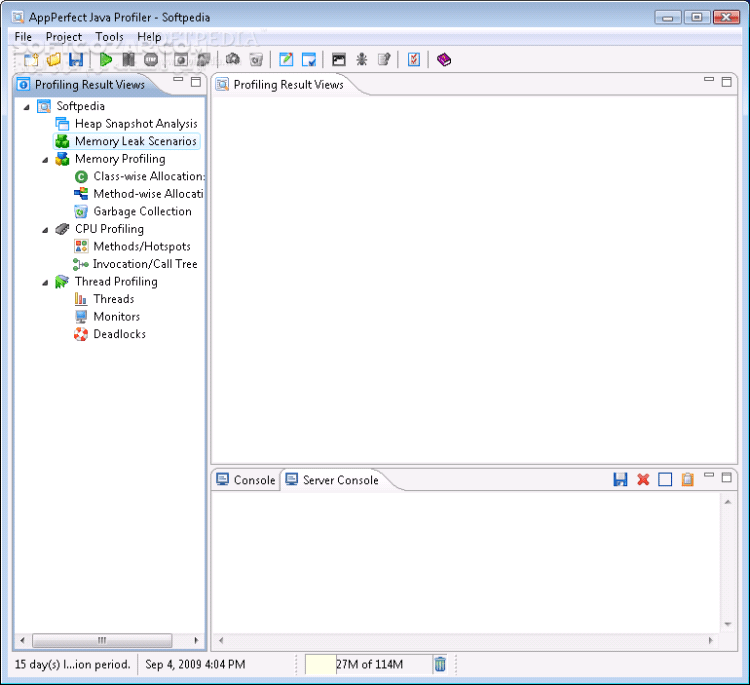Click the grey stacked snapshots toolbar icon
Screen dimensions: 750x685
coord(204,60)
